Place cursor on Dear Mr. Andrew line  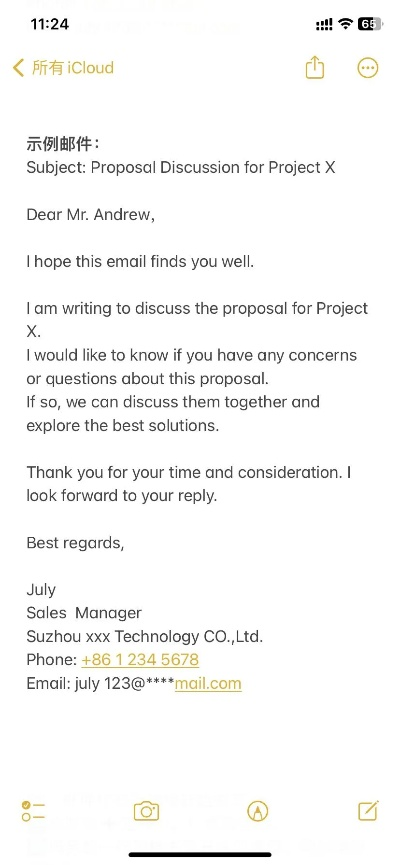(90, 214)
